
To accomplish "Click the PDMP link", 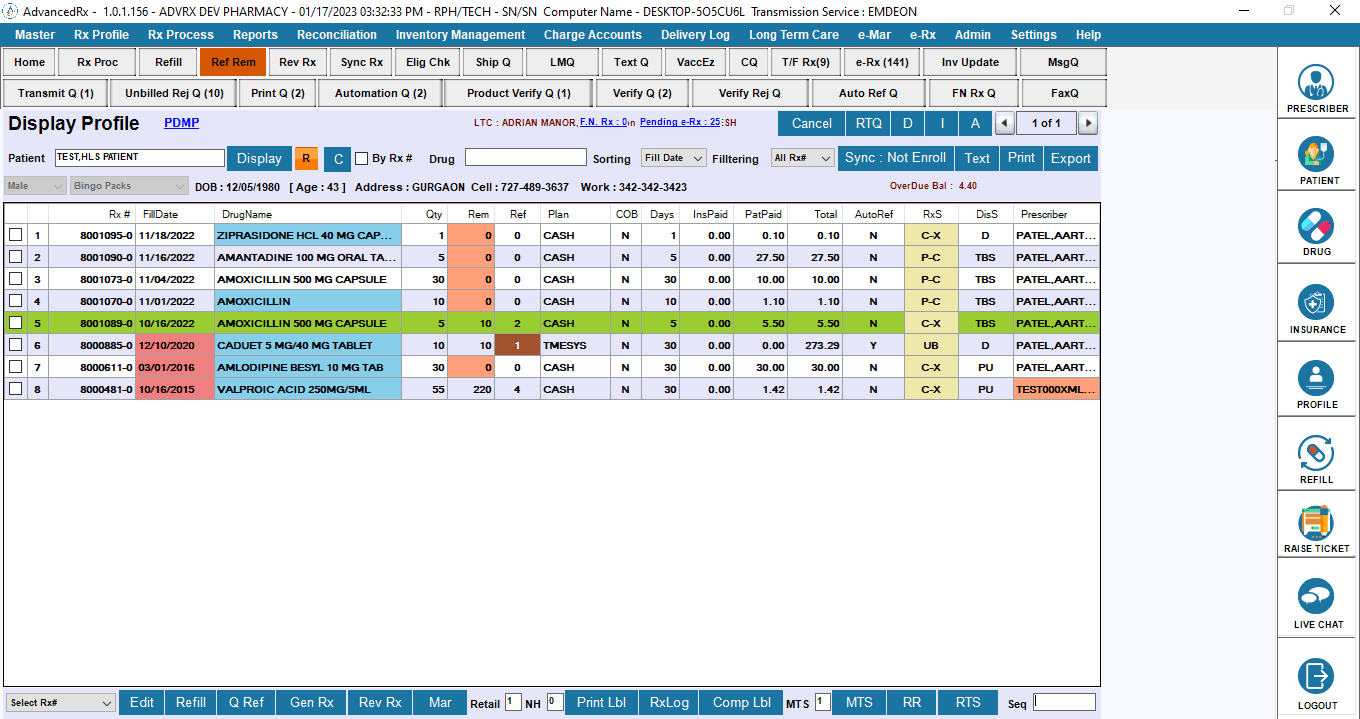I will [x=181, y=123].
